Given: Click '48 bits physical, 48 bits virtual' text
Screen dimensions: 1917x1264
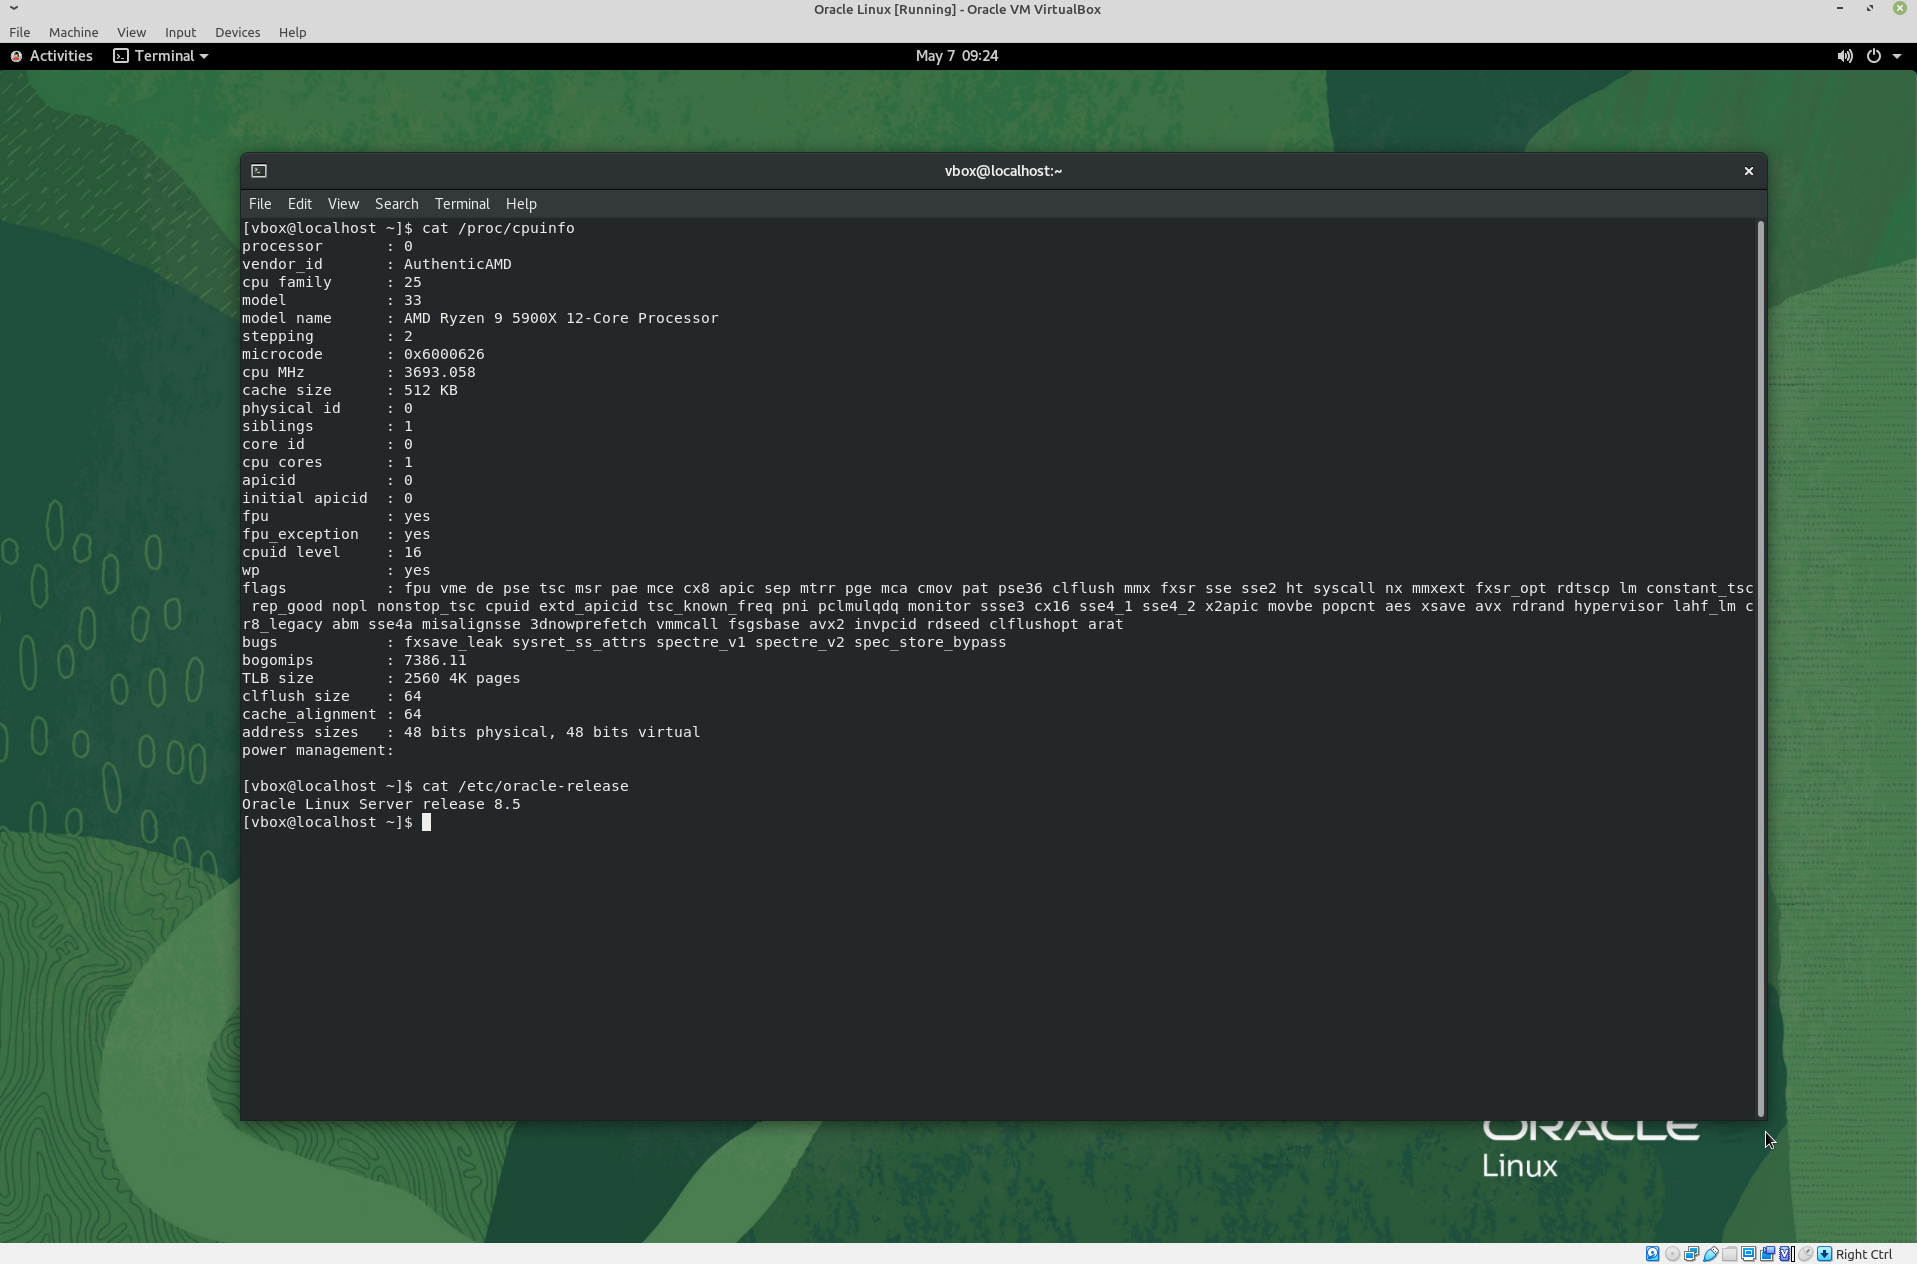Looking at the screenshot, I should point(552,732).
